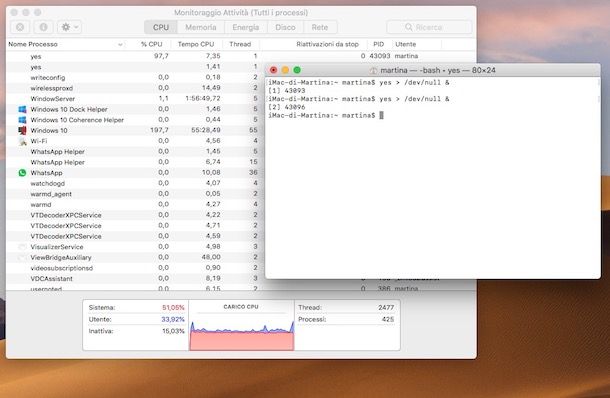Switch to the CPU tab
The image size is (610, 398).
[x=161, y=27]
